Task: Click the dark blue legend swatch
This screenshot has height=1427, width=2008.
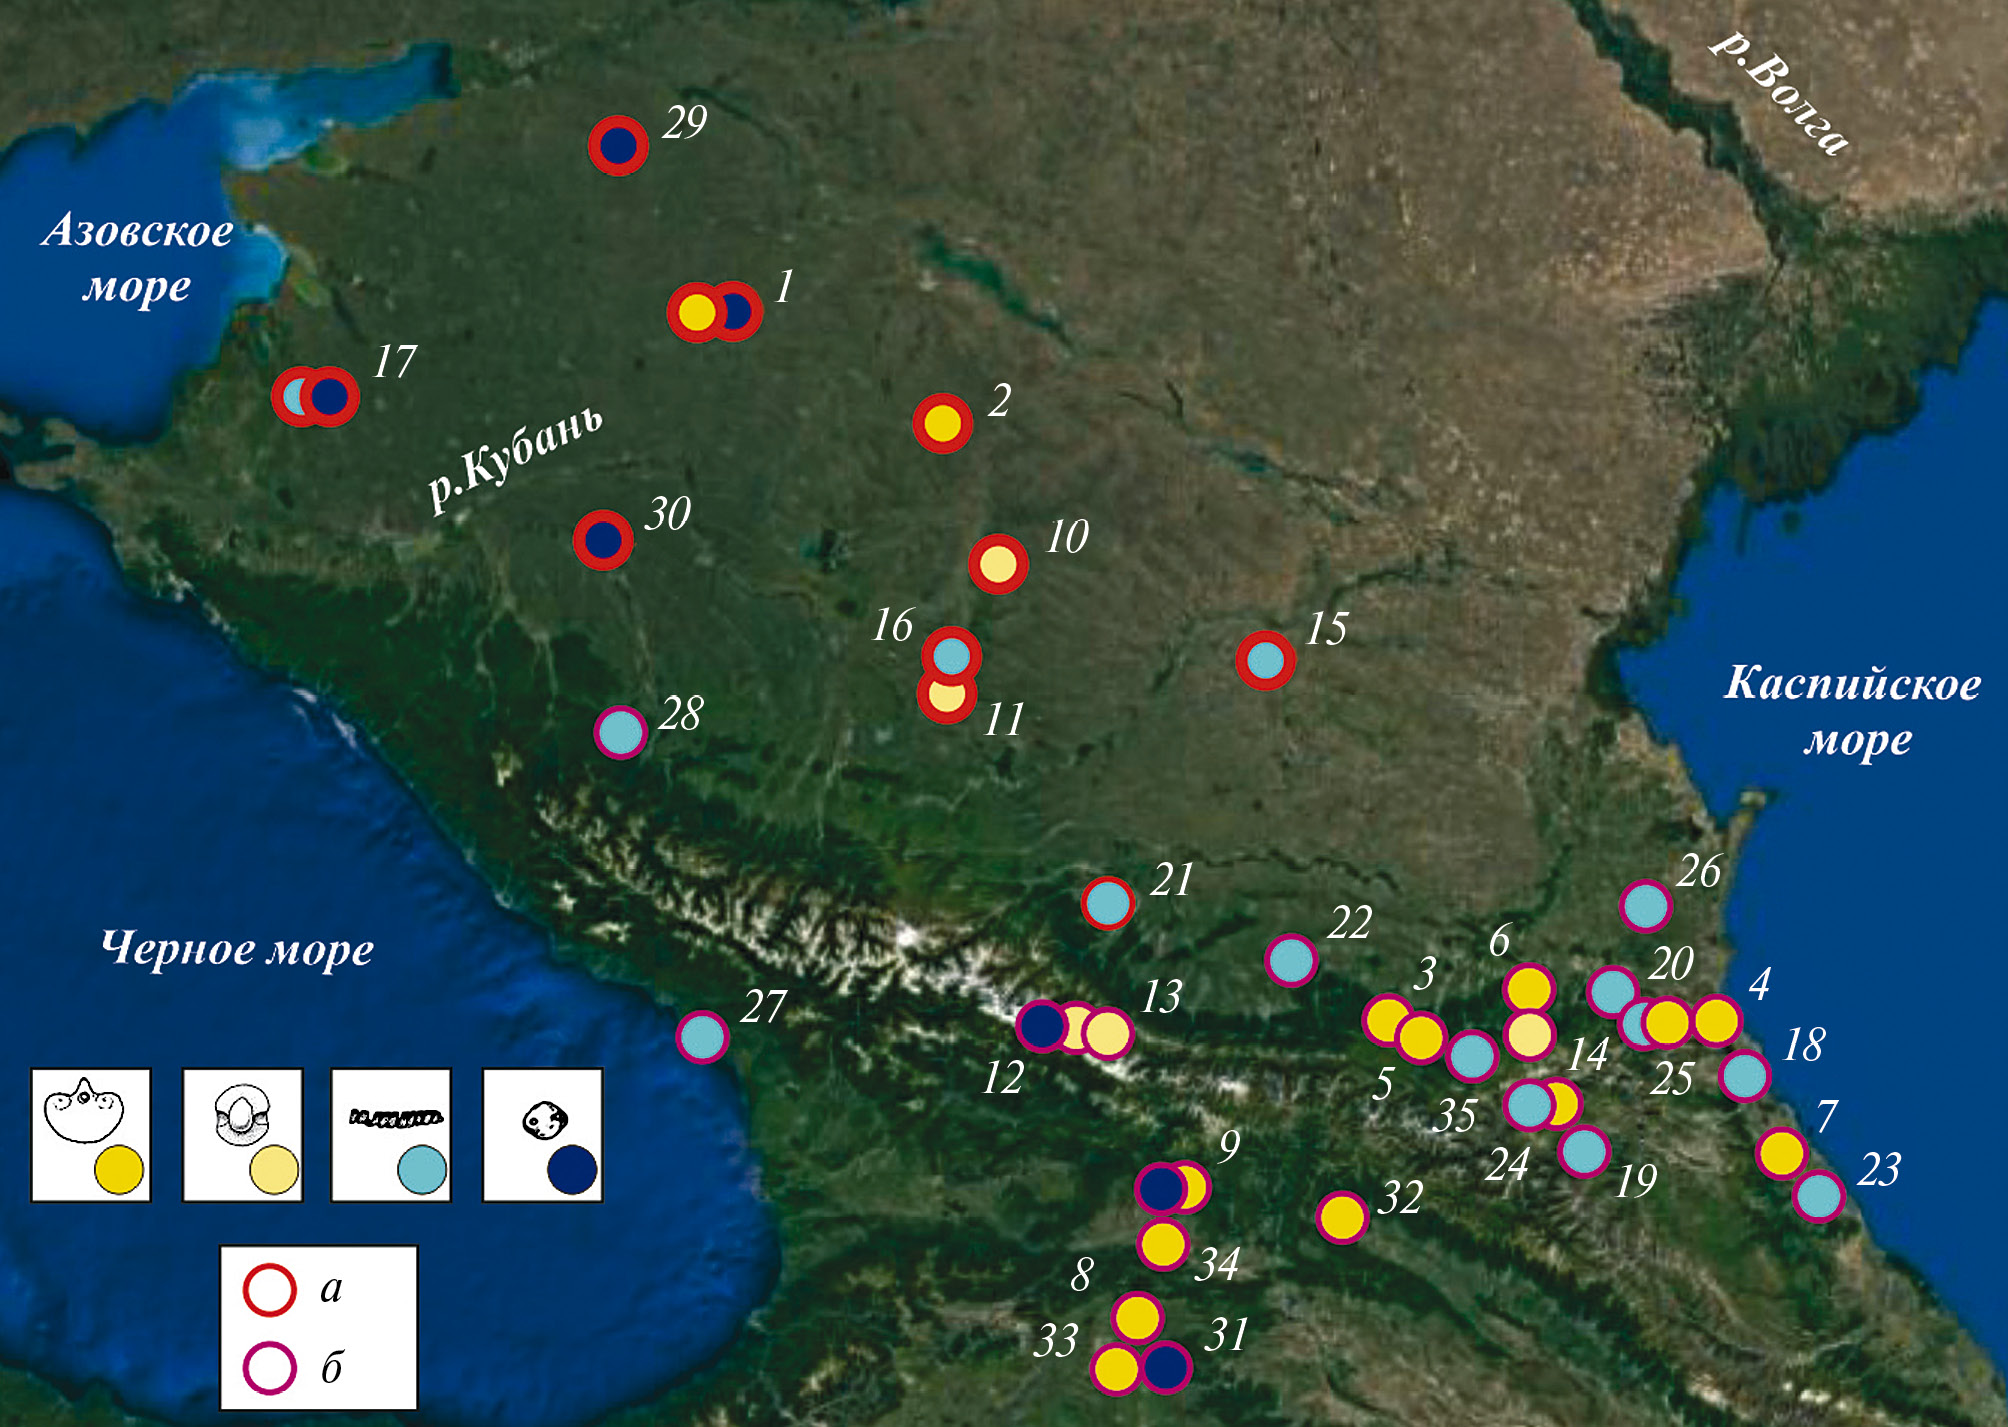Action: click(572, 1170)
